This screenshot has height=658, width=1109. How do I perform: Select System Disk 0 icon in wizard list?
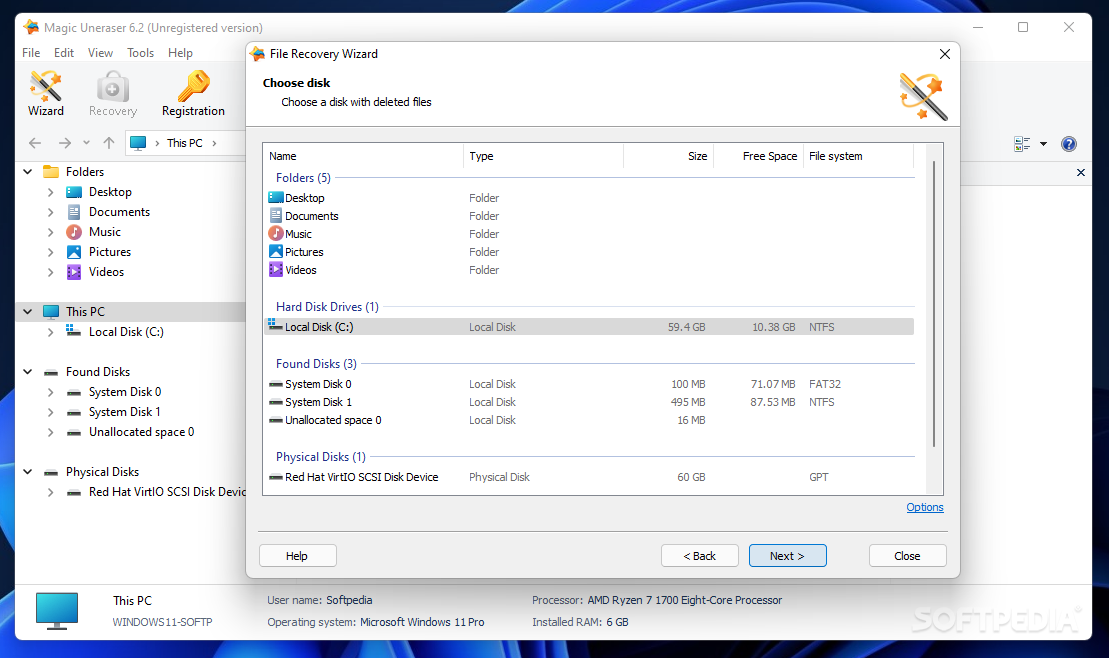click(276, 384)
